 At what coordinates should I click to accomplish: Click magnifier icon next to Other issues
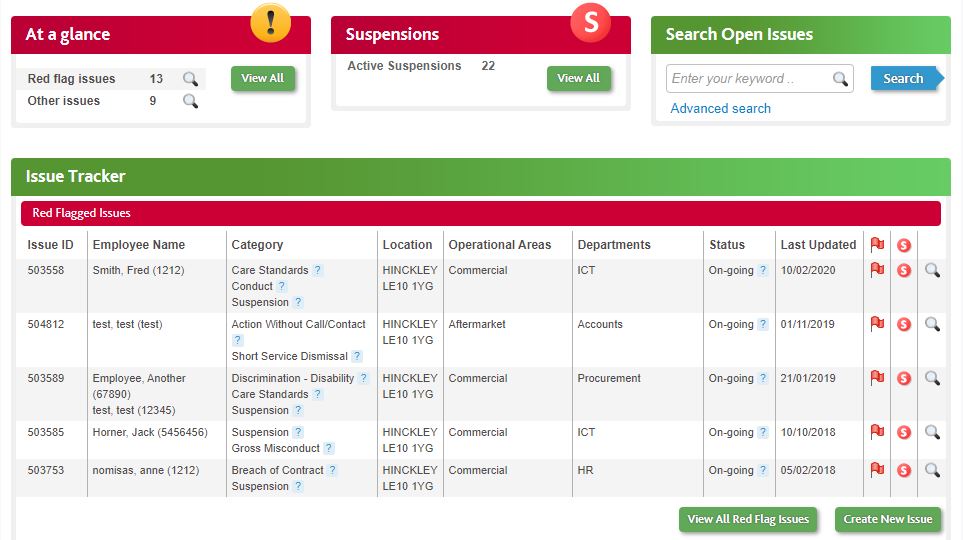click(190, 101)
